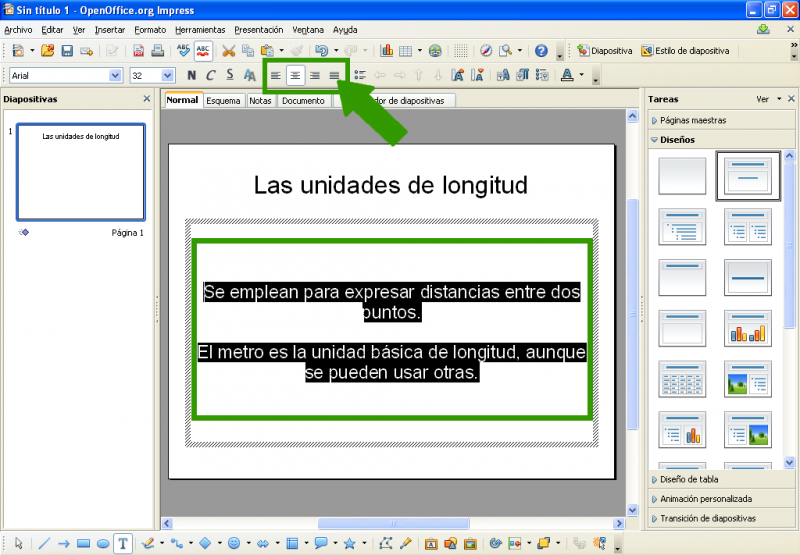Toggle justified text alignment

pyautogui.click(x=334, y=75)
